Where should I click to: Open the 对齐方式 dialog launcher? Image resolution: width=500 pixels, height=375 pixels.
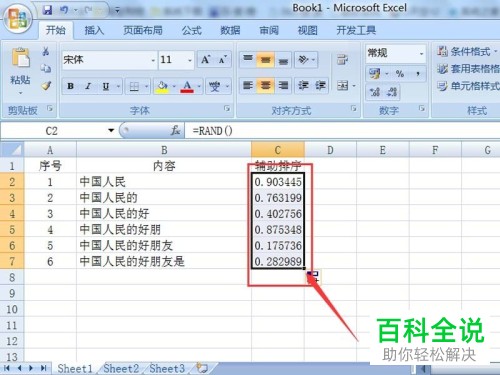(x=354, y=108)
